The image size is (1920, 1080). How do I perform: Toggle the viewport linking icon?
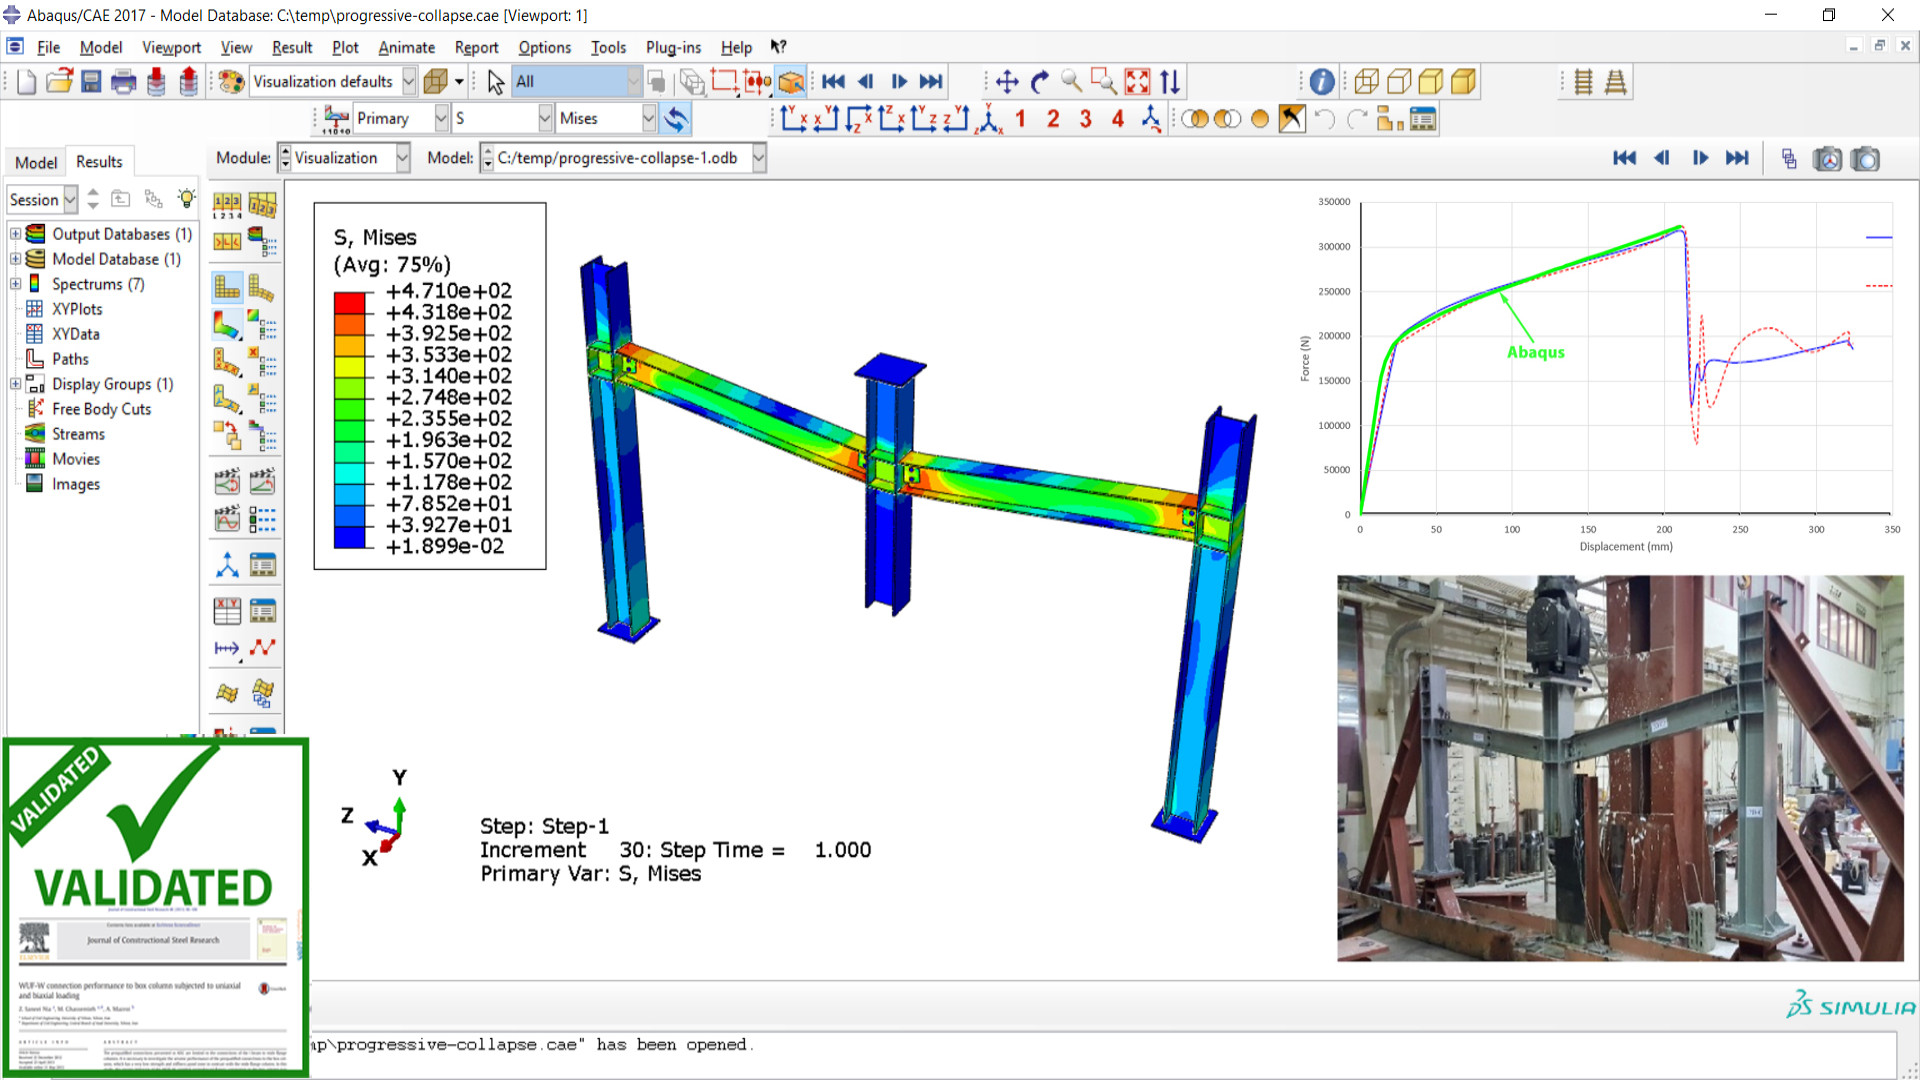coord(1789,158)
